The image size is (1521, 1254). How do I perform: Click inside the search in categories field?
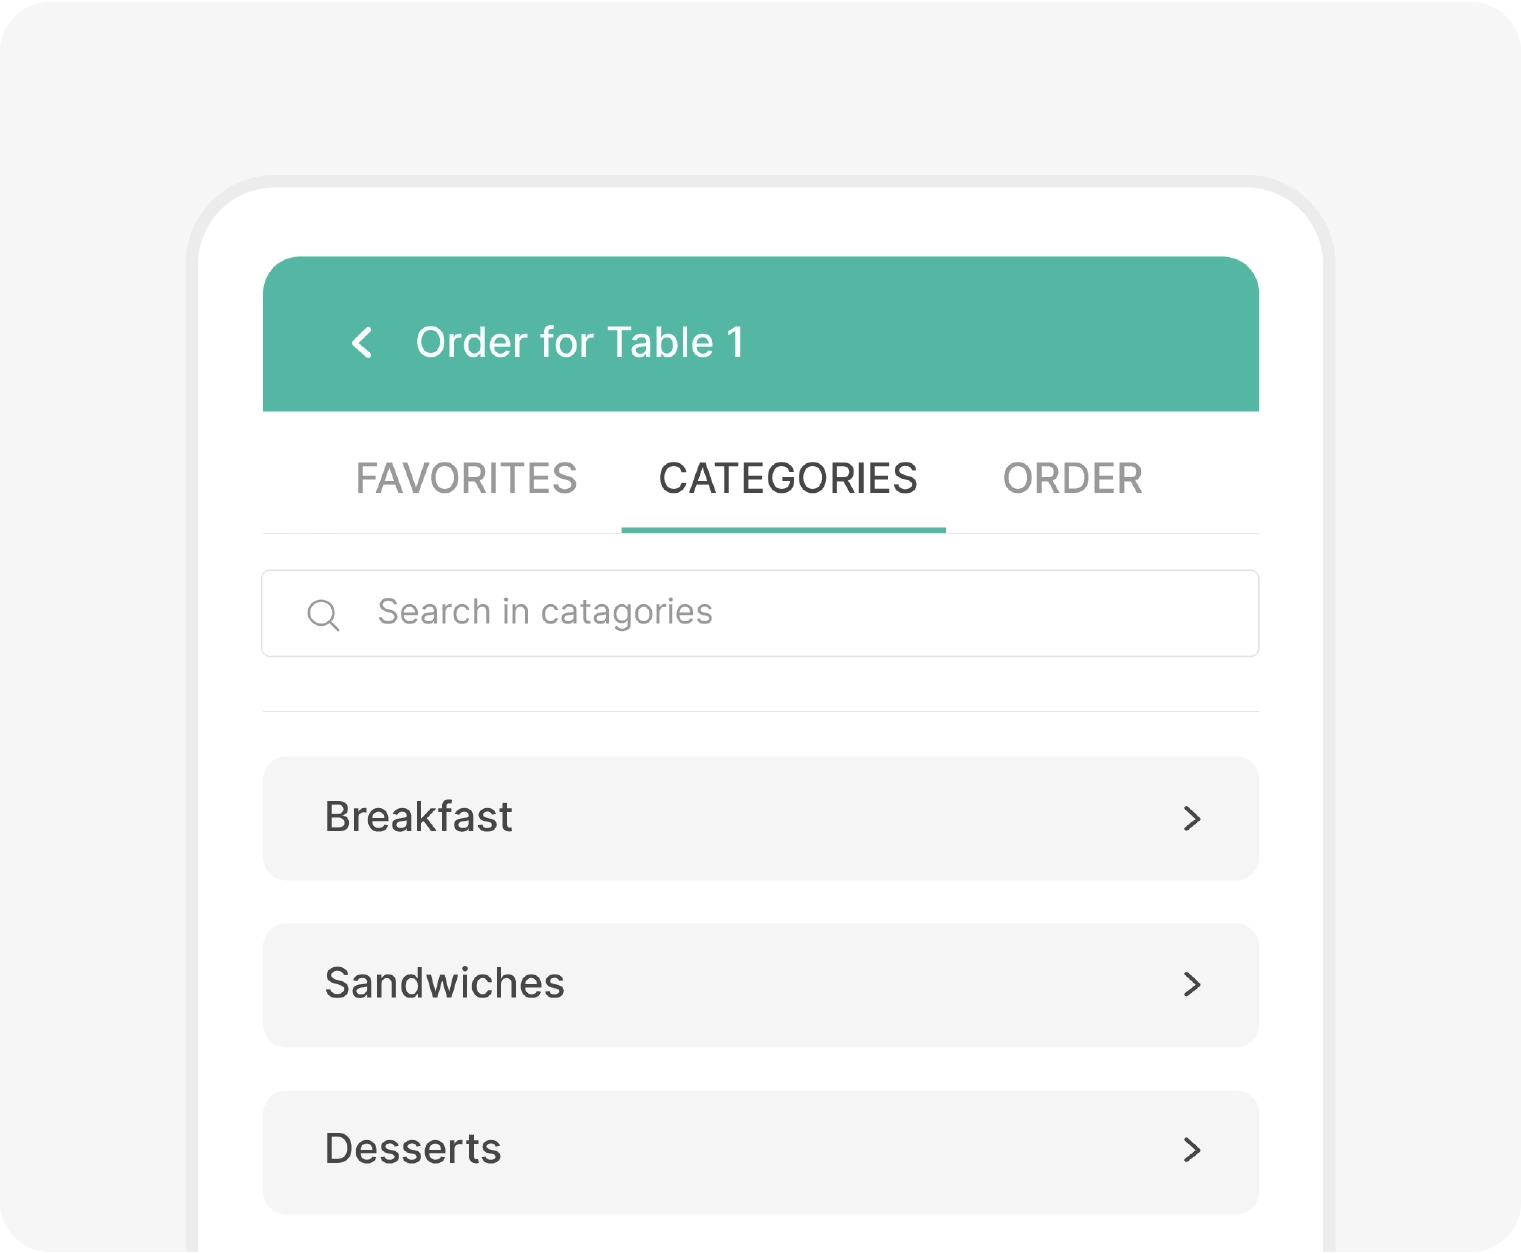tap(700, 613)
